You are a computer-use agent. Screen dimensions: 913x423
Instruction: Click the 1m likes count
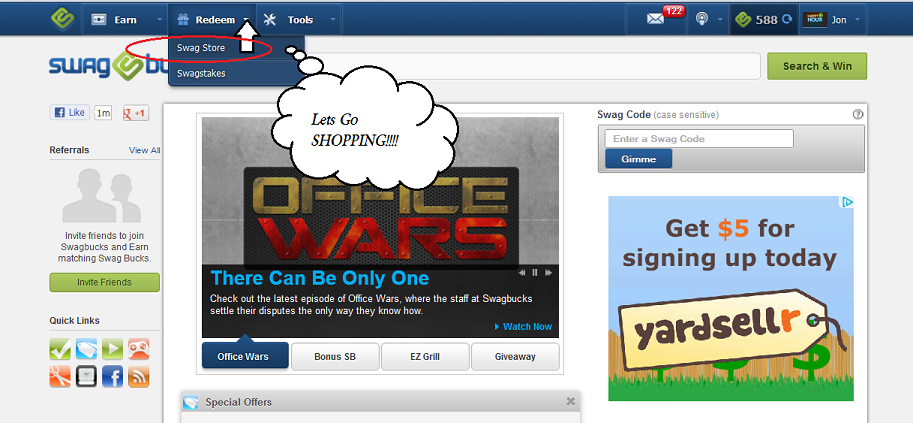pos(102,113)
